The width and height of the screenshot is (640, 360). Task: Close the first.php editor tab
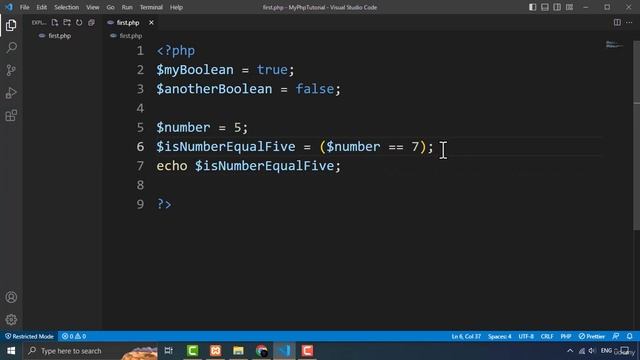(x=151, y=22)
